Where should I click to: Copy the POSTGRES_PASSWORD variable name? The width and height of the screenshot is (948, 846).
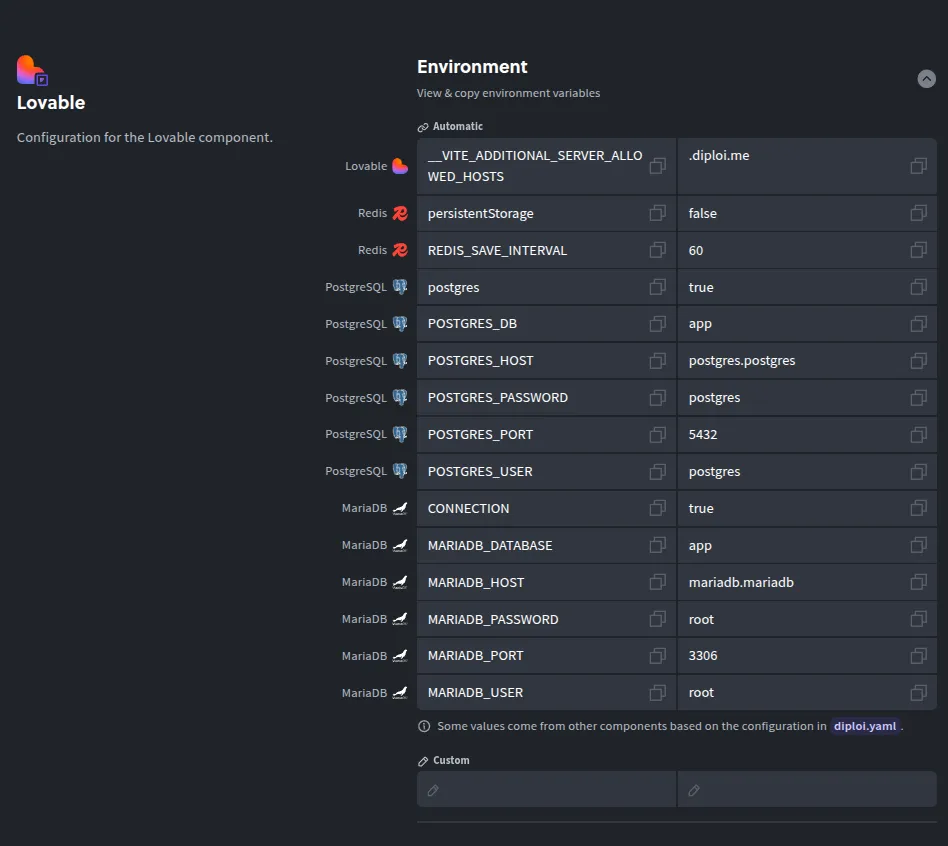(657, 398)
